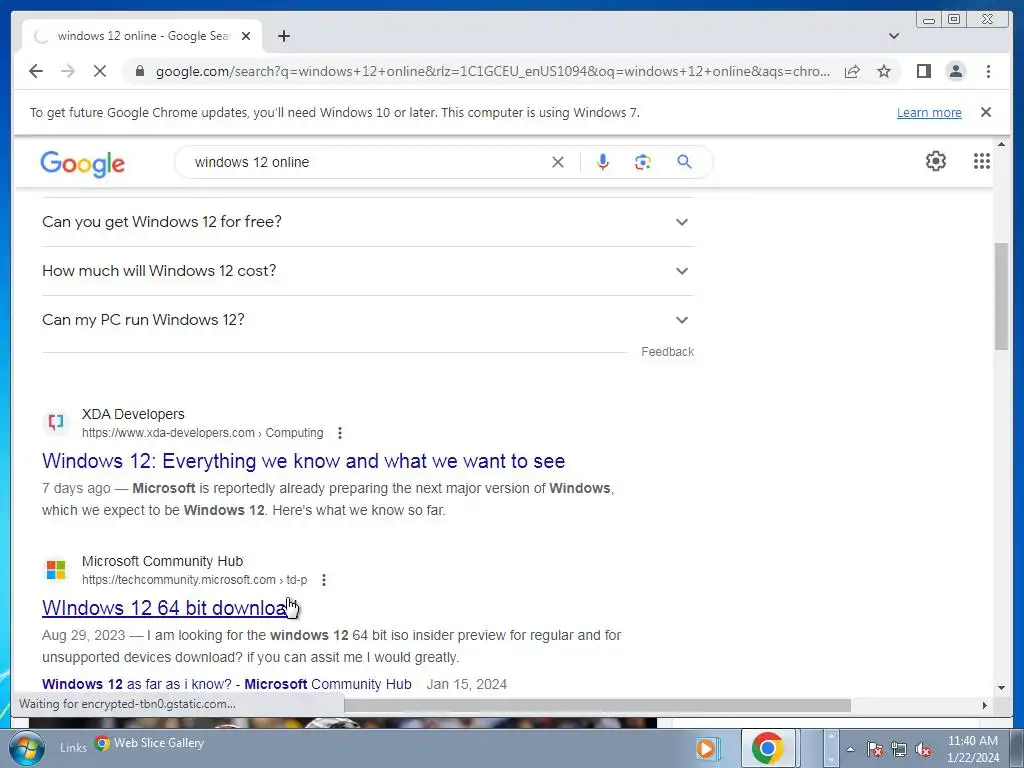
Task: Search by image with Google Lens icon
Action: [643, 162]
